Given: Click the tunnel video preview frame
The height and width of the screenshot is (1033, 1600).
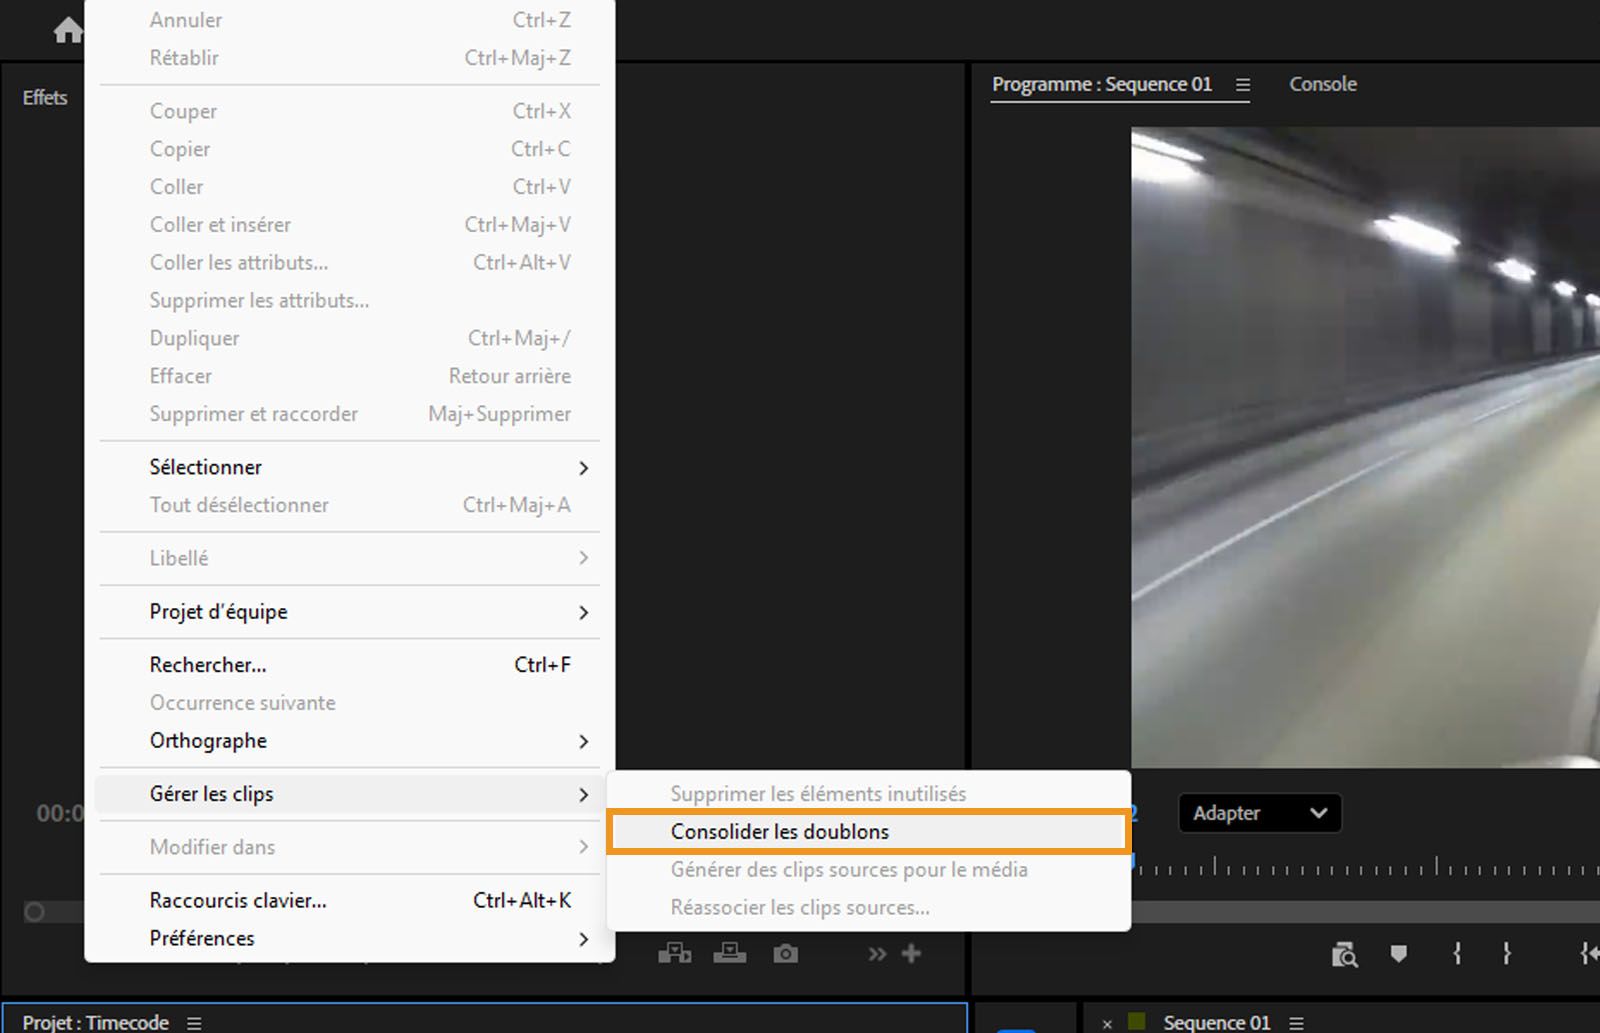Looking at the screenshot, I should (1366, 447).
